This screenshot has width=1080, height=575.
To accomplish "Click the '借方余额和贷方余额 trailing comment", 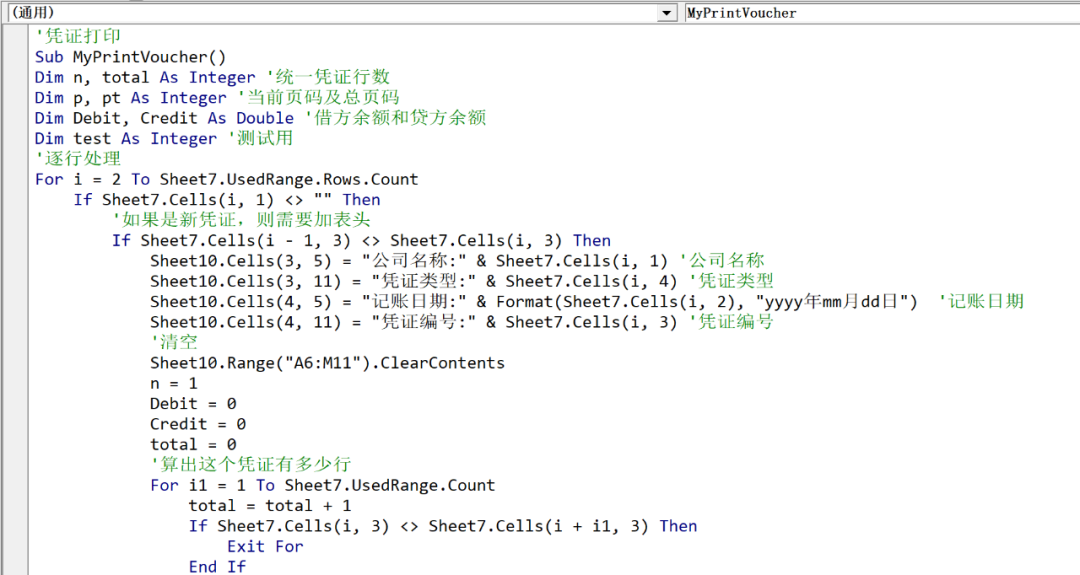I will [395, 118].
